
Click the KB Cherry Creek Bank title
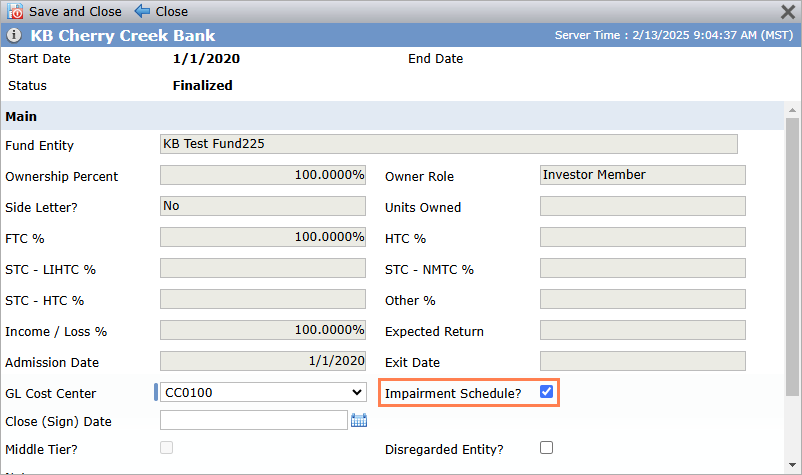click(x=123, y=35)
